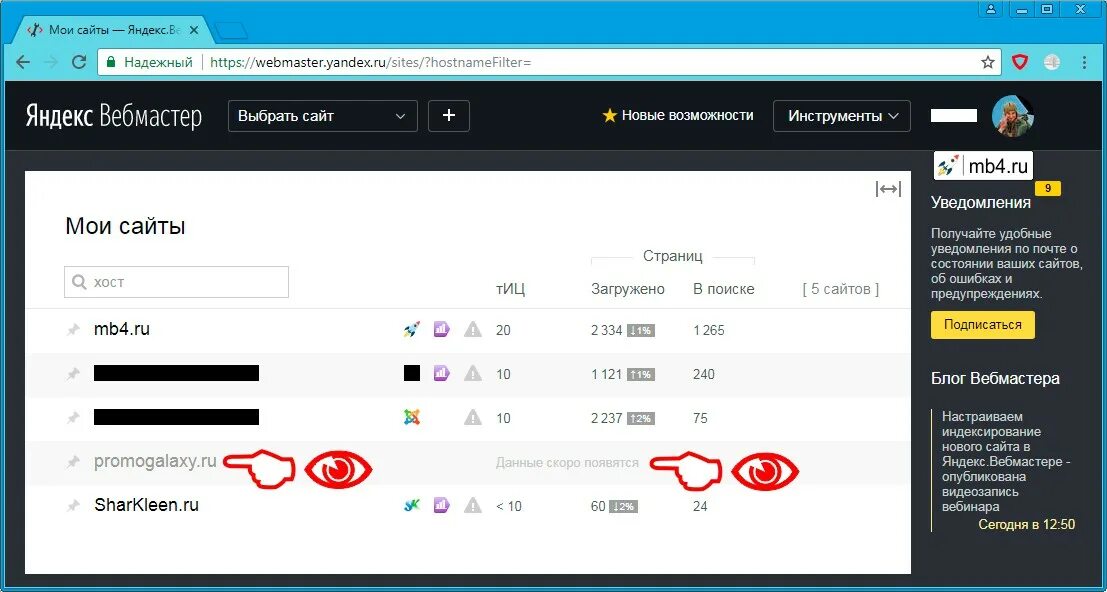Image resolution: width=1107 pixels, height=592 pixels.
Task: Click warning triangle in 1 121 pages row
Action: click(472, 373)
